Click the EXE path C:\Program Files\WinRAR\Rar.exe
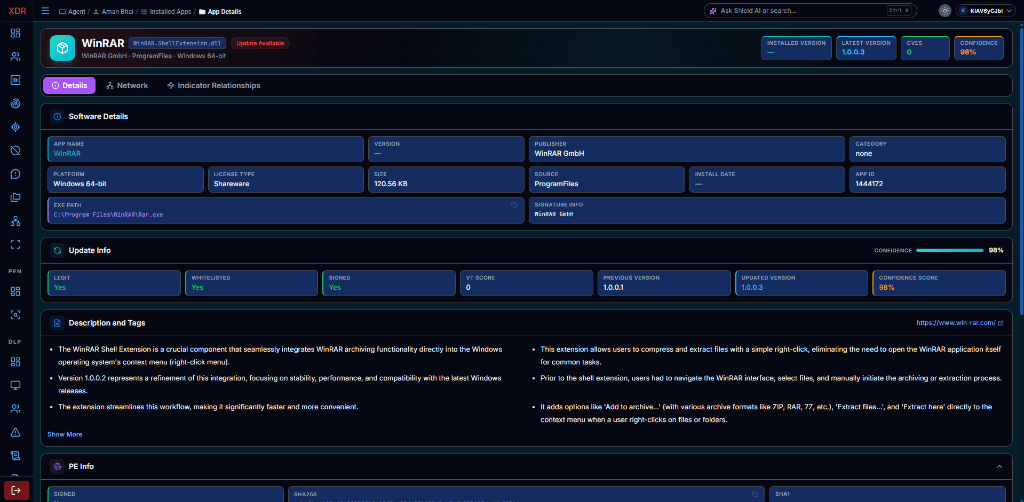 108,214
